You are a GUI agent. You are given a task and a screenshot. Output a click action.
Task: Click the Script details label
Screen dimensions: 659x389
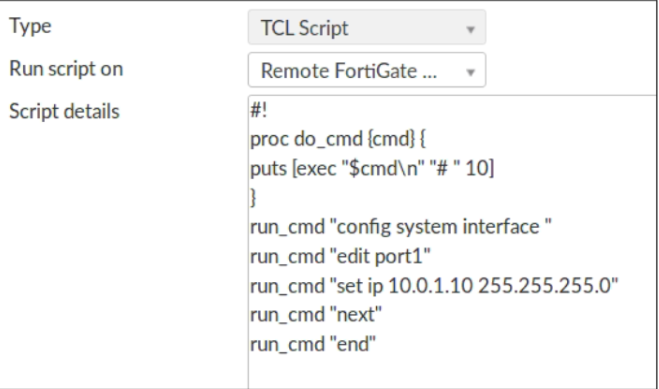[64, 111]
